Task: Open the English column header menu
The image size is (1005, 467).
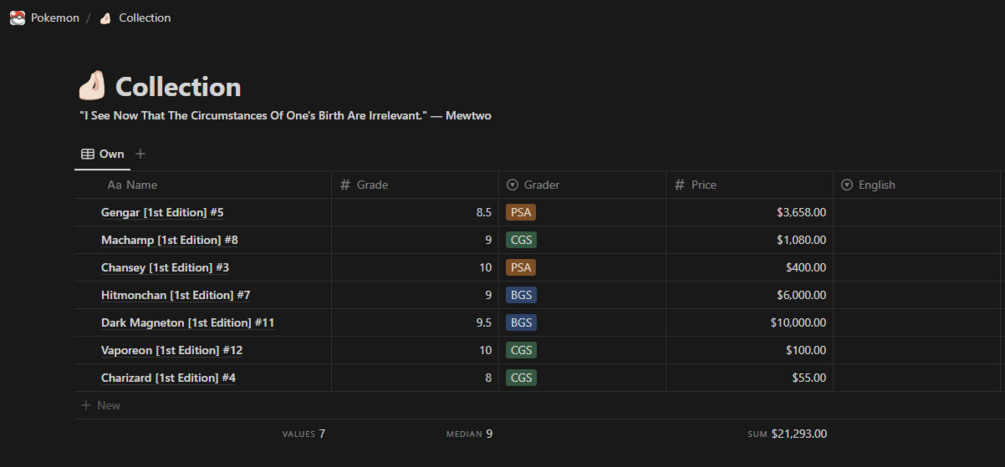Action: pyautogui.click(x=917, y=184)
